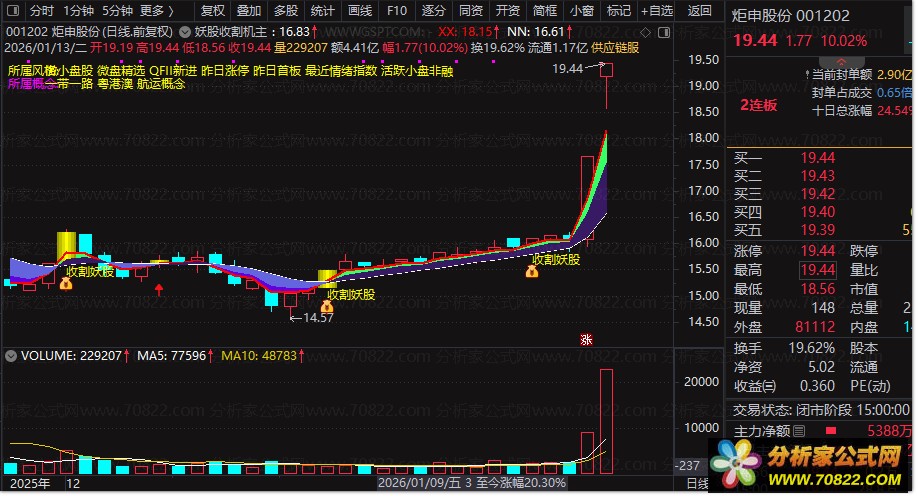Open the 多股 multi-stock view

[x=286, y=11]
